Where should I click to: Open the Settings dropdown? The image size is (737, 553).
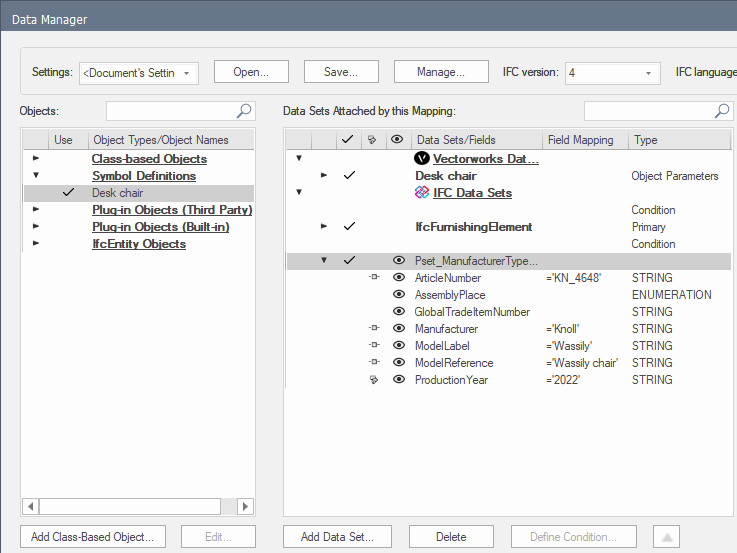point(139,73)
